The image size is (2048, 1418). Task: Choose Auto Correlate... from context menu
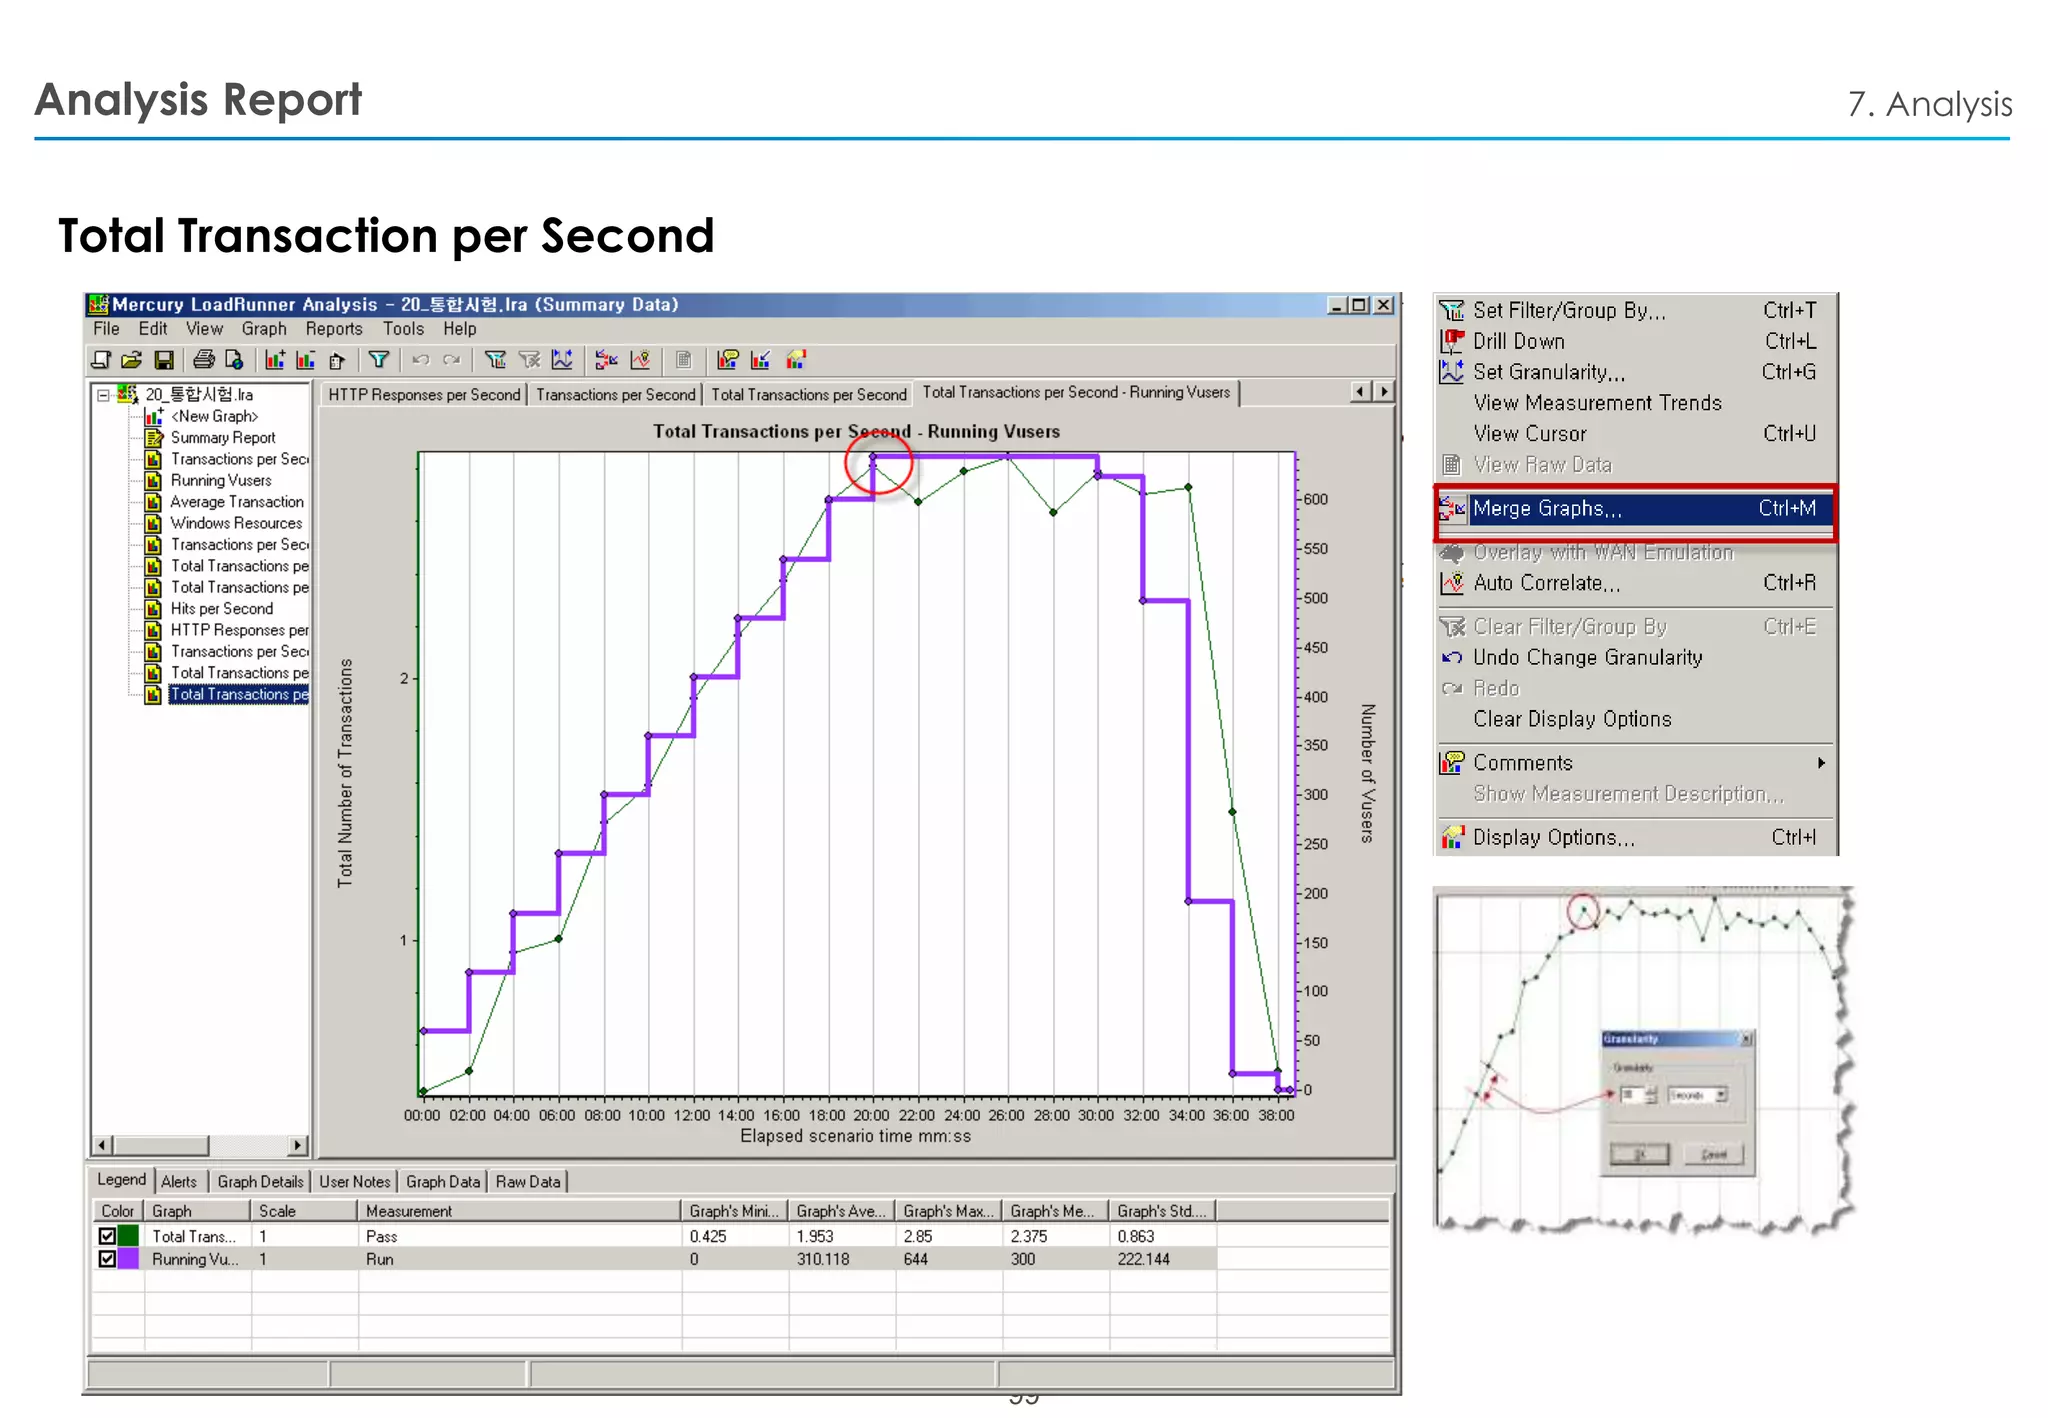[1636, 583]
